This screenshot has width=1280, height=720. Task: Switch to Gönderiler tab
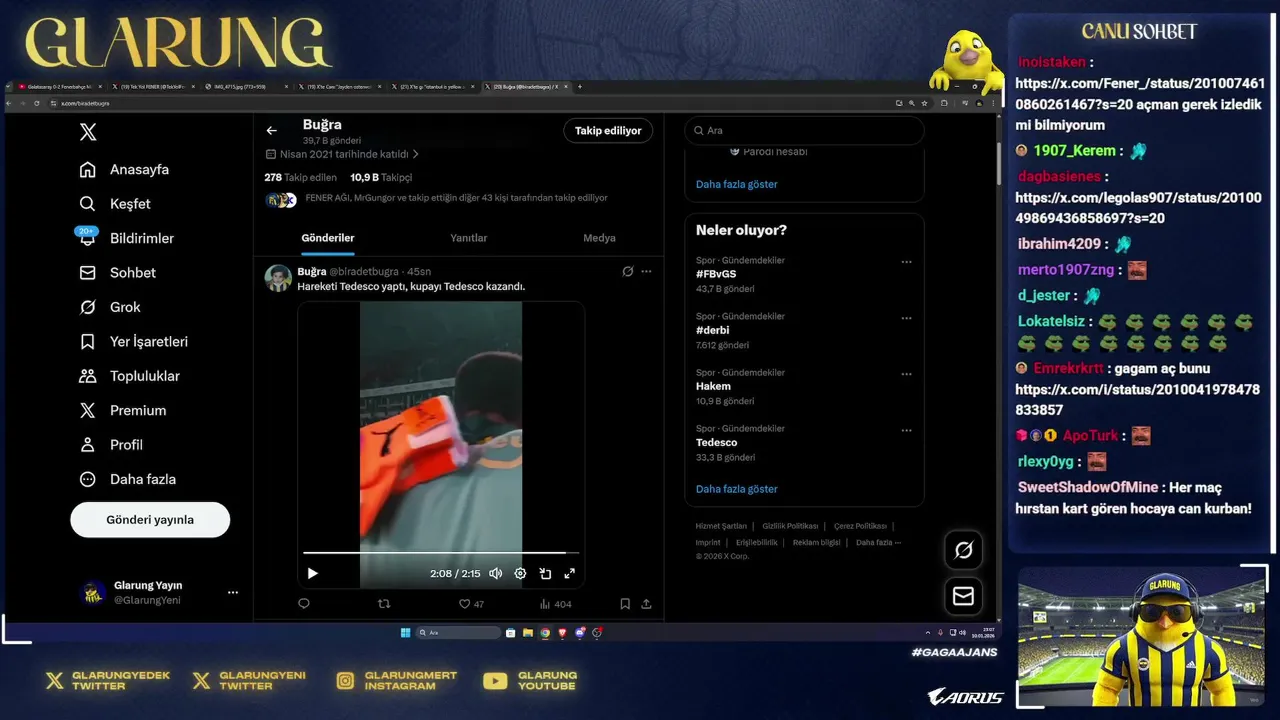328,238
